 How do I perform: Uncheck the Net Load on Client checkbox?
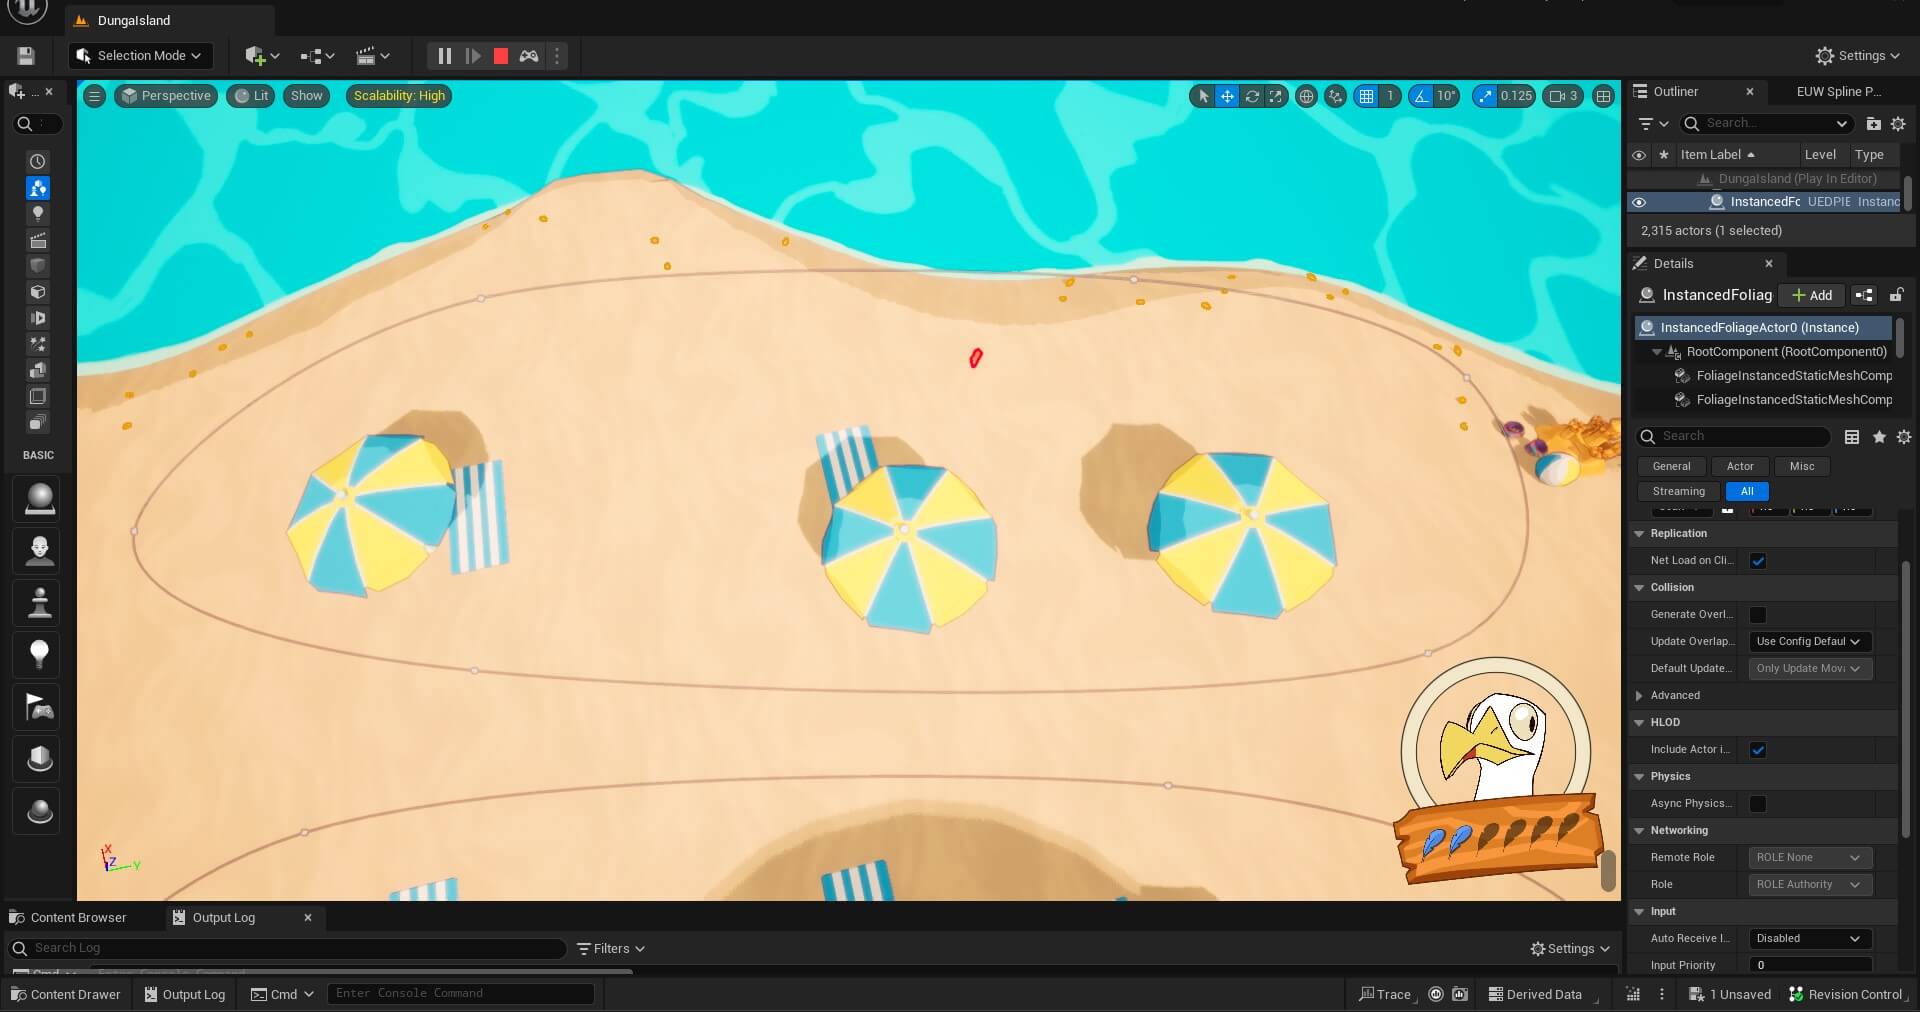[x=1758, y=561]
